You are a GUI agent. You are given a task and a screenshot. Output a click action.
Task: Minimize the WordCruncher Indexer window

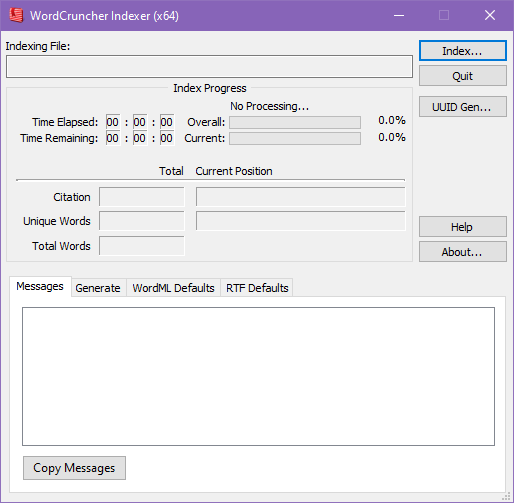pyautogui.click(x=399, y=15)
